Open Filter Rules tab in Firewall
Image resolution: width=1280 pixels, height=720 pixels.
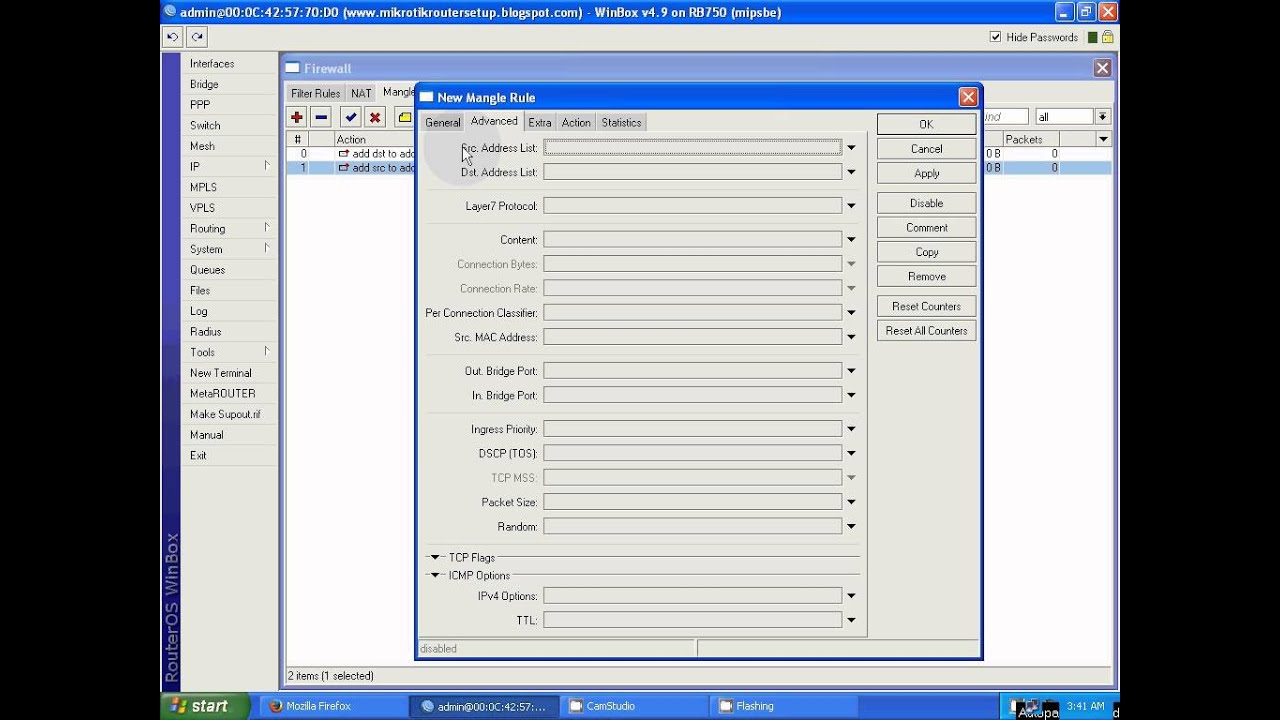click(315, 93)
